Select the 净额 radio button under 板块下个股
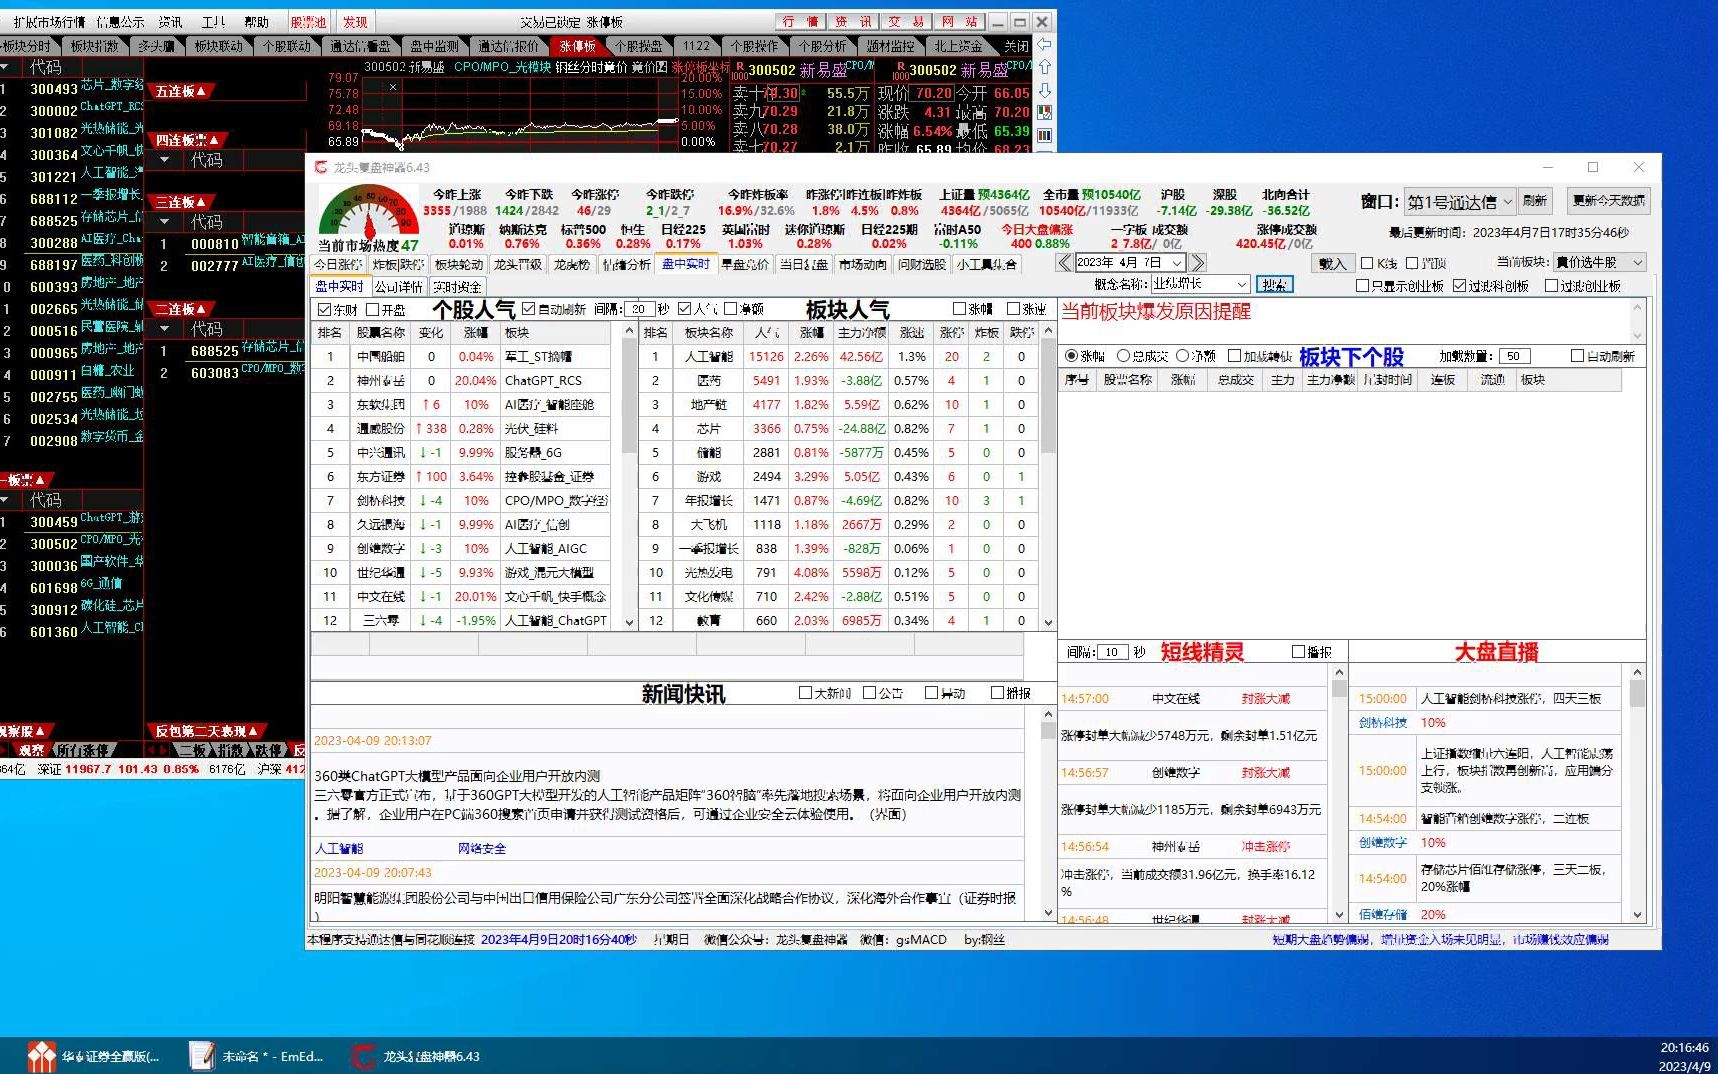Screen dimensions: 1718x1074 [x=1182, y=356]
